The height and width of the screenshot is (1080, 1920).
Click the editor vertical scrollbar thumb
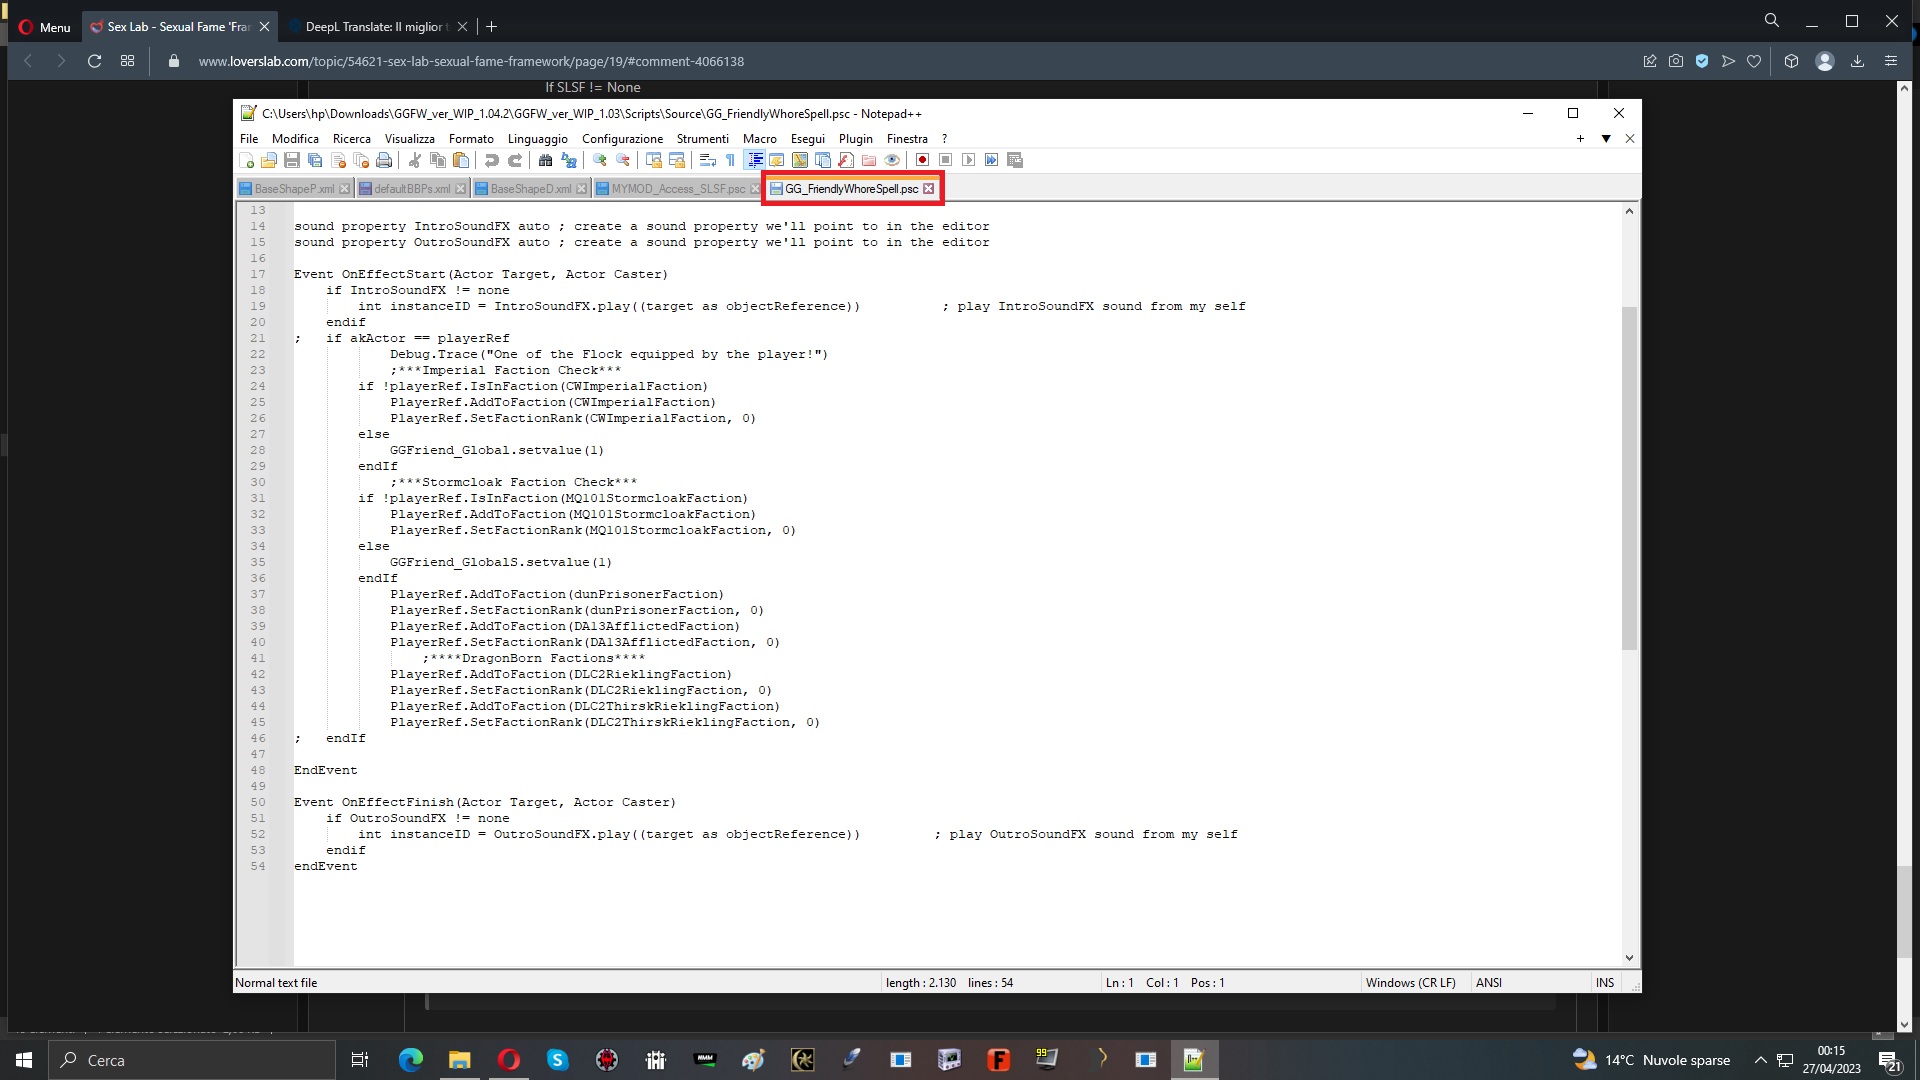tap(1629, 480)
